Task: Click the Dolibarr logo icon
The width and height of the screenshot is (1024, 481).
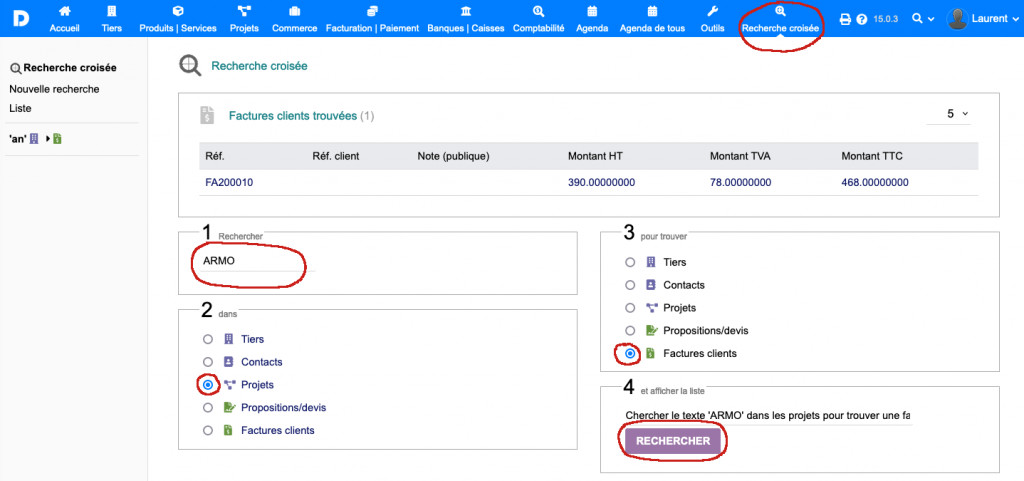Action: coord(19,18)
